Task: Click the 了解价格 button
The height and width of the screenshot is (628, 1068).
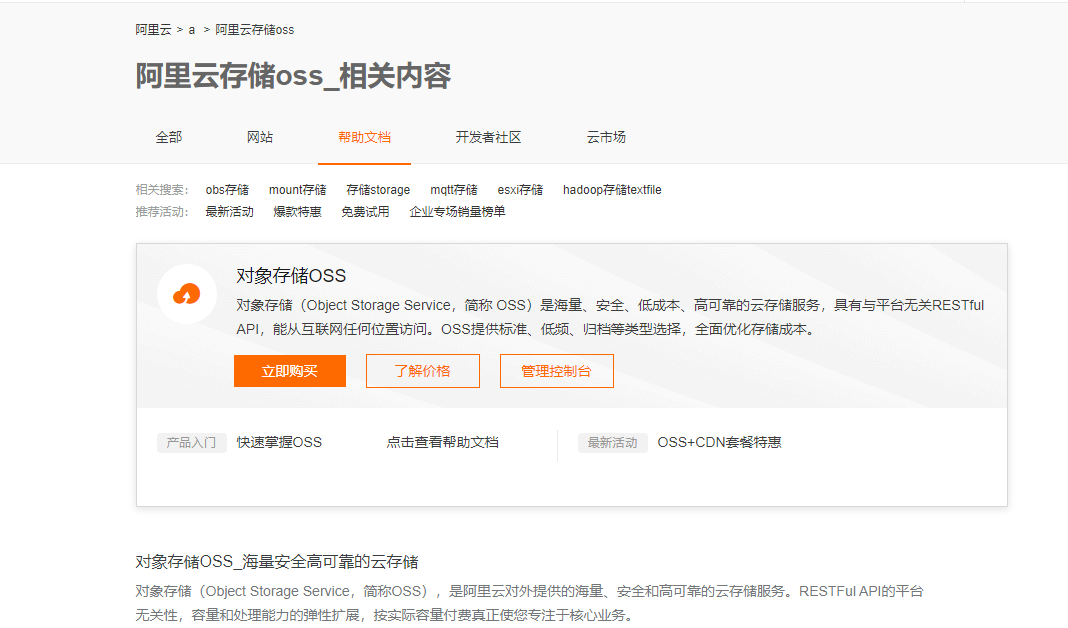Action: pos(423,371)
